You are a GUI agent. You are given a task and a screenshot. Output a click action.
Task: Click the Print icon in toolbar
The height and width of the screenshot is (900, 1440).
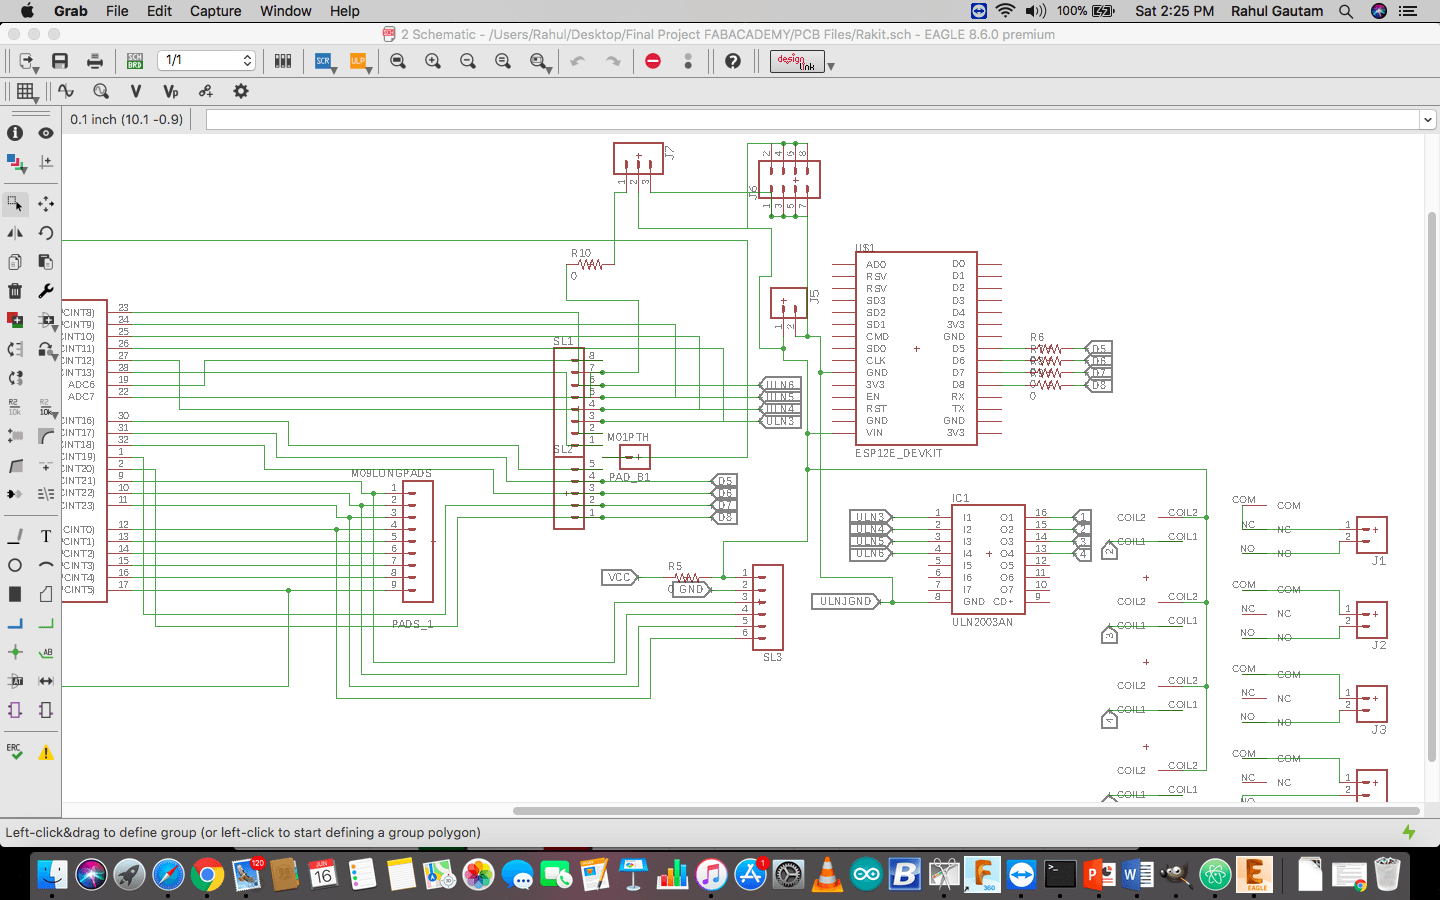coord(95,61)
